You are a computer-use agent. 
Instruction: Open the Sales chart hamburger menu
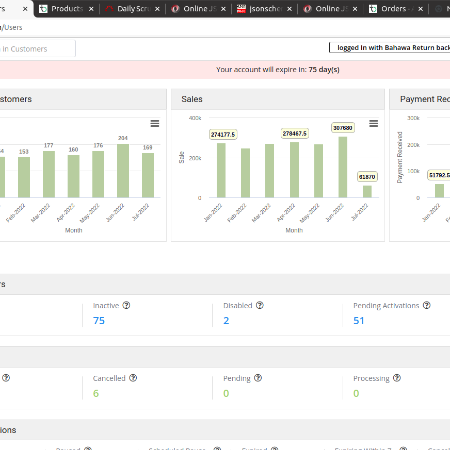pyautogui.click(x=373, y=124)
